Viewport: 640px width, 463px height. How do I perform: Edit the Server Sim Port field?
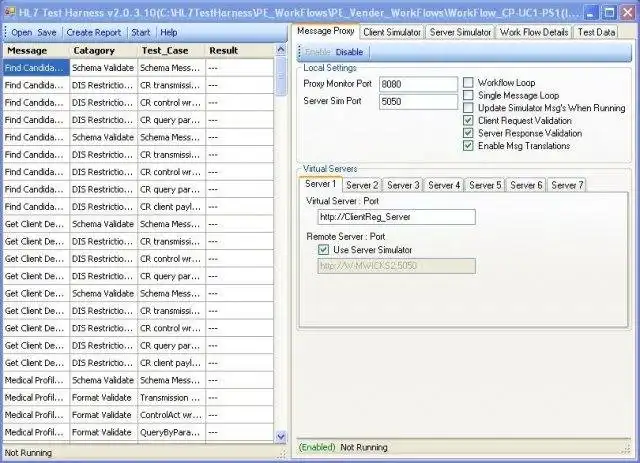tap(418, 102)
